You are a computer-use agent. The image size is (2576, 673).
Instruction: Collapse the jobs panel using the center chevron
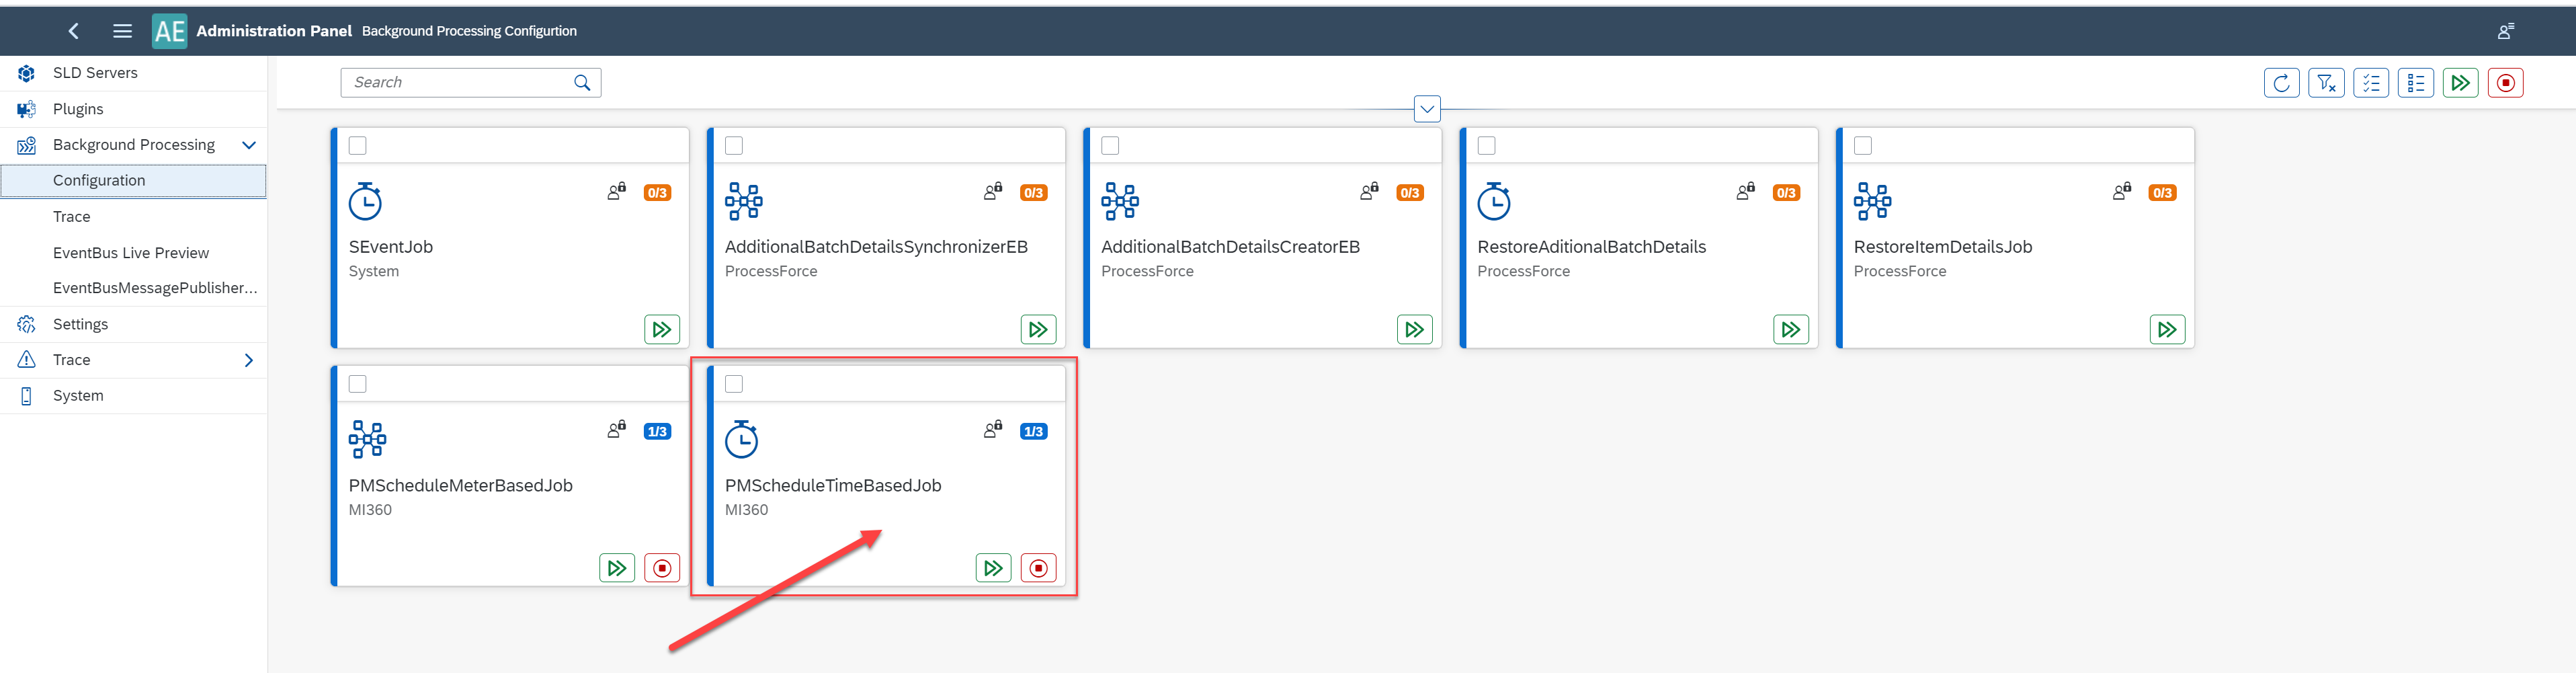coord(1427,108)
